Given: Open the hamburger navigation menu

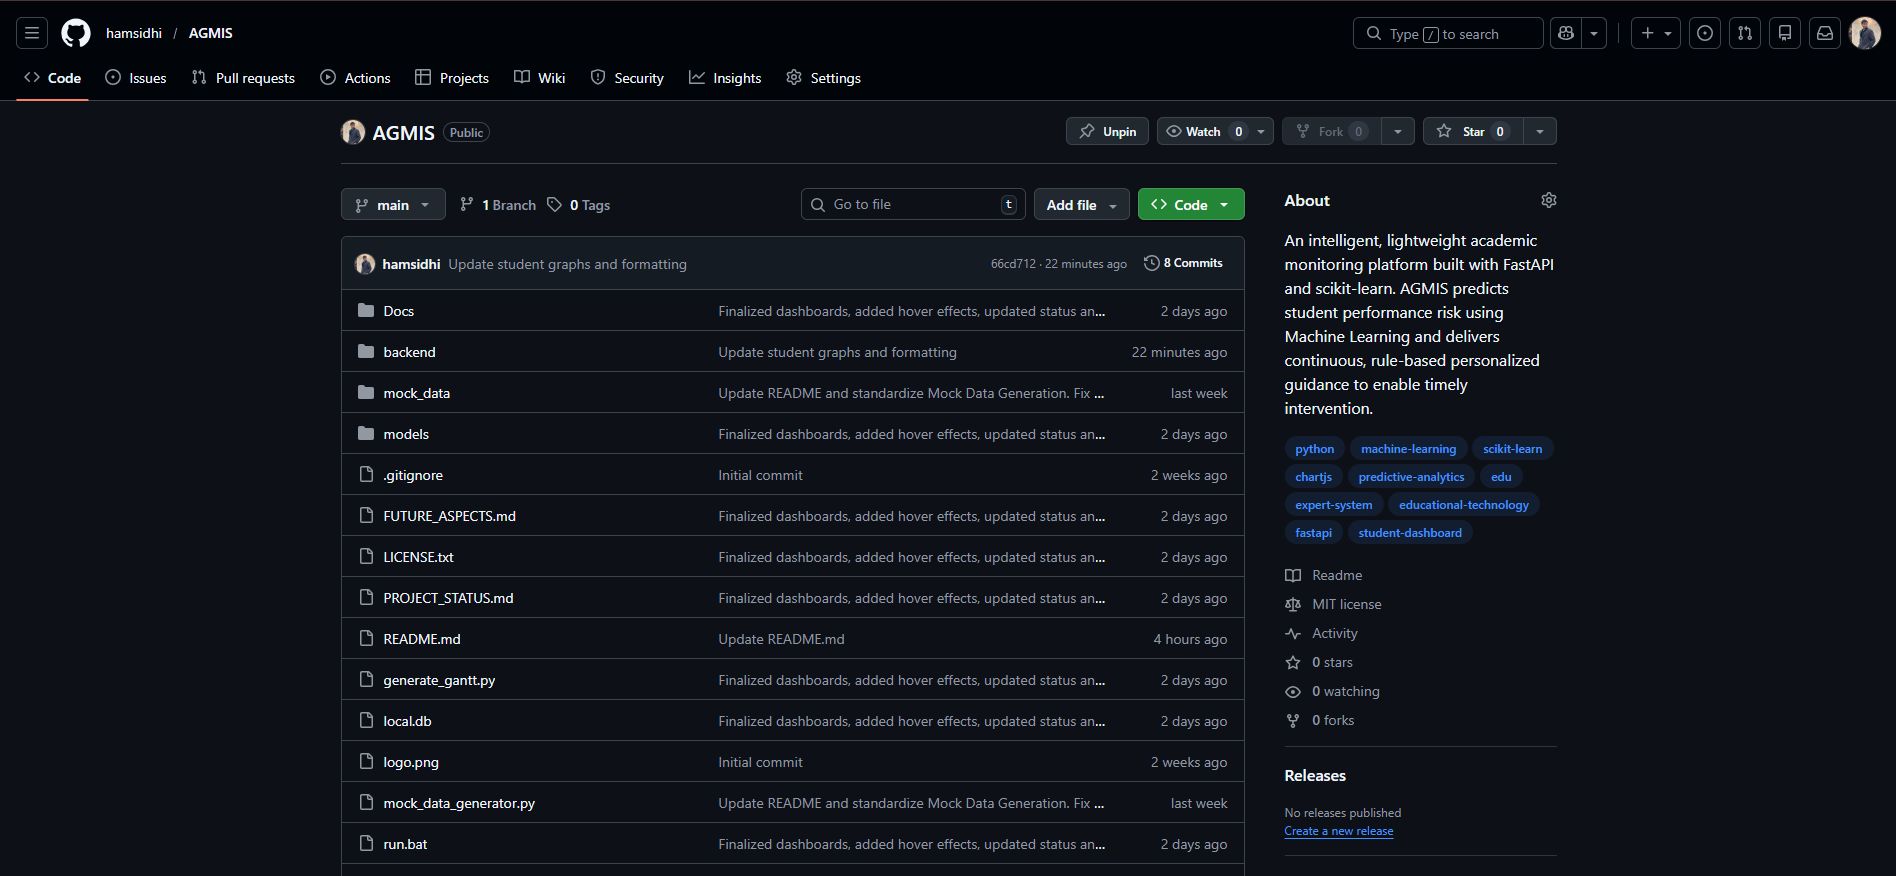Looking at the screenshot, I should (32, 33).
